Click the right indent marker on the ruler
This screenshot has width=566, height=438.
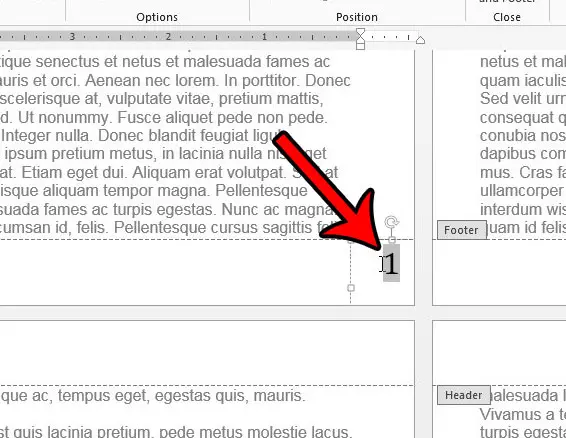(x=420, y=40)
